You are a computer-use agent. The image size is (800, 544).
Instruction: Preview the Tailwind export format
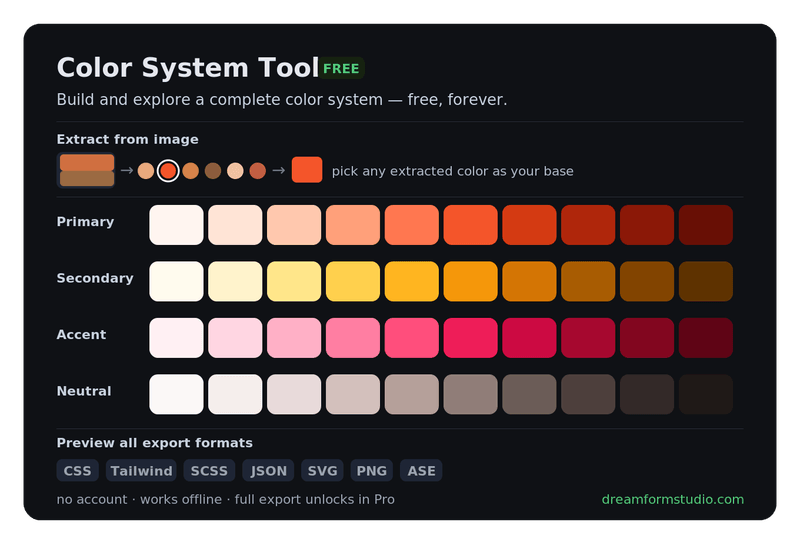tap(141, 471)
